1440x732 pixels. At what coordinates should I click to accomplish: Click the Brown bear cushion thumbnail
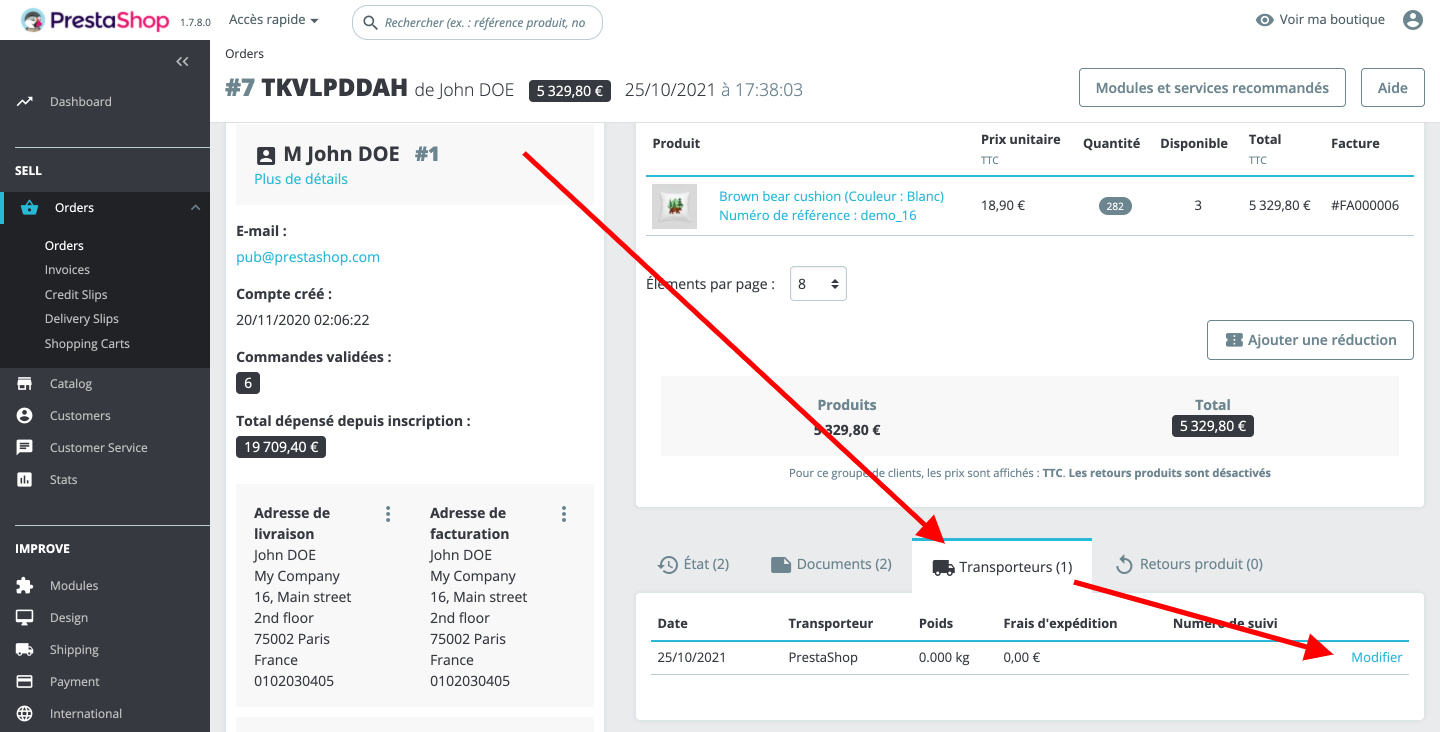(675, 206)
